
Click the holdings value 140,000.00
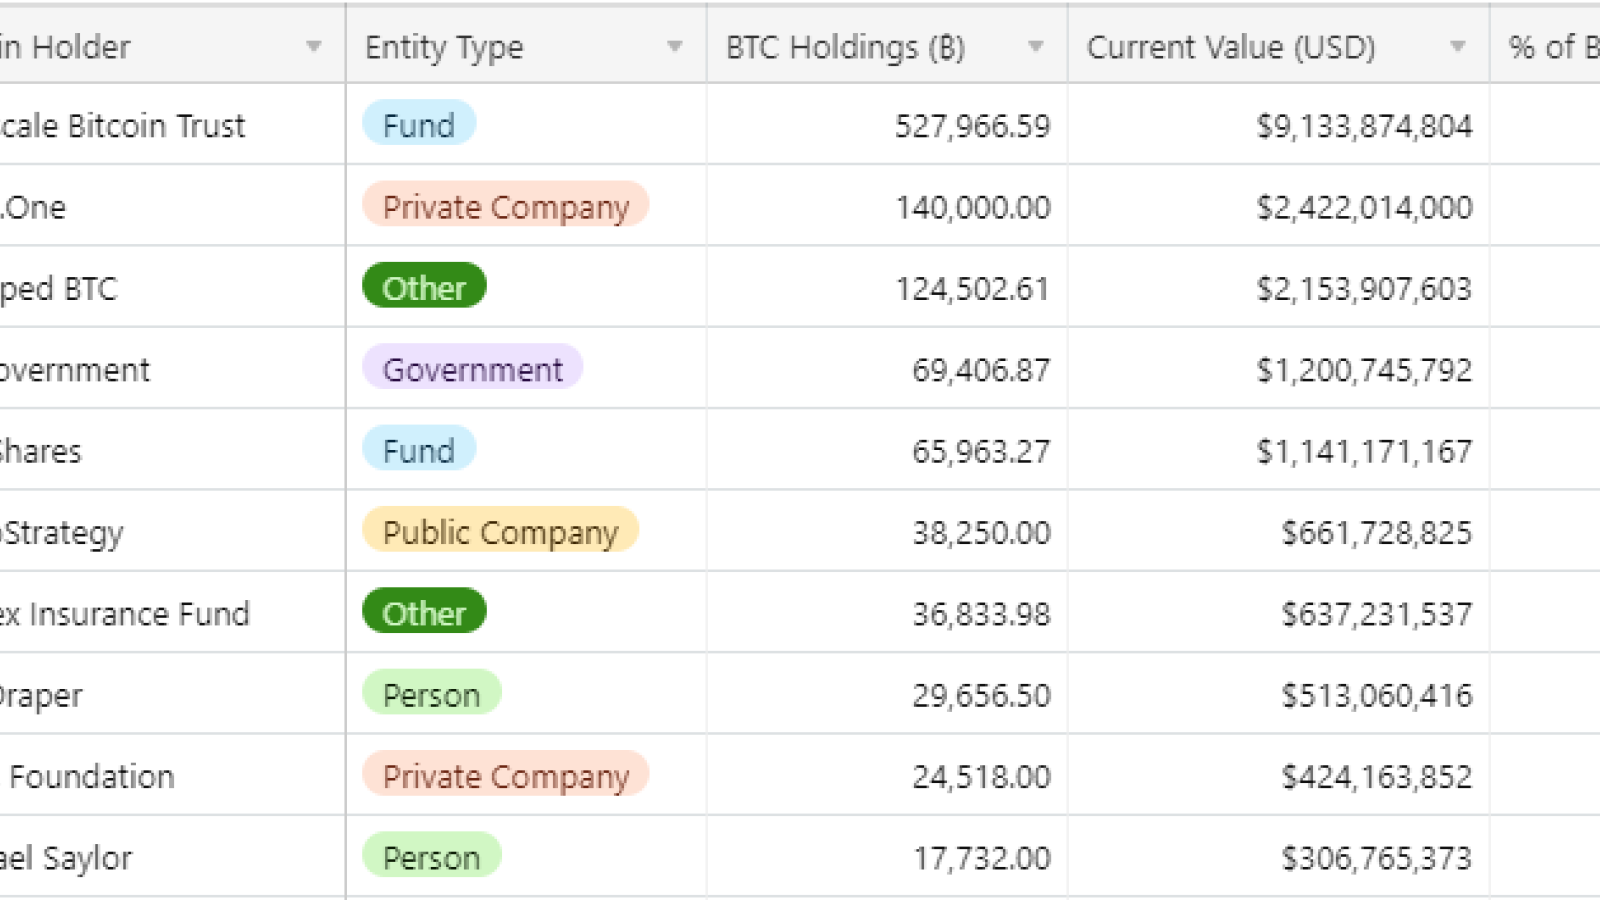[972, 207]
